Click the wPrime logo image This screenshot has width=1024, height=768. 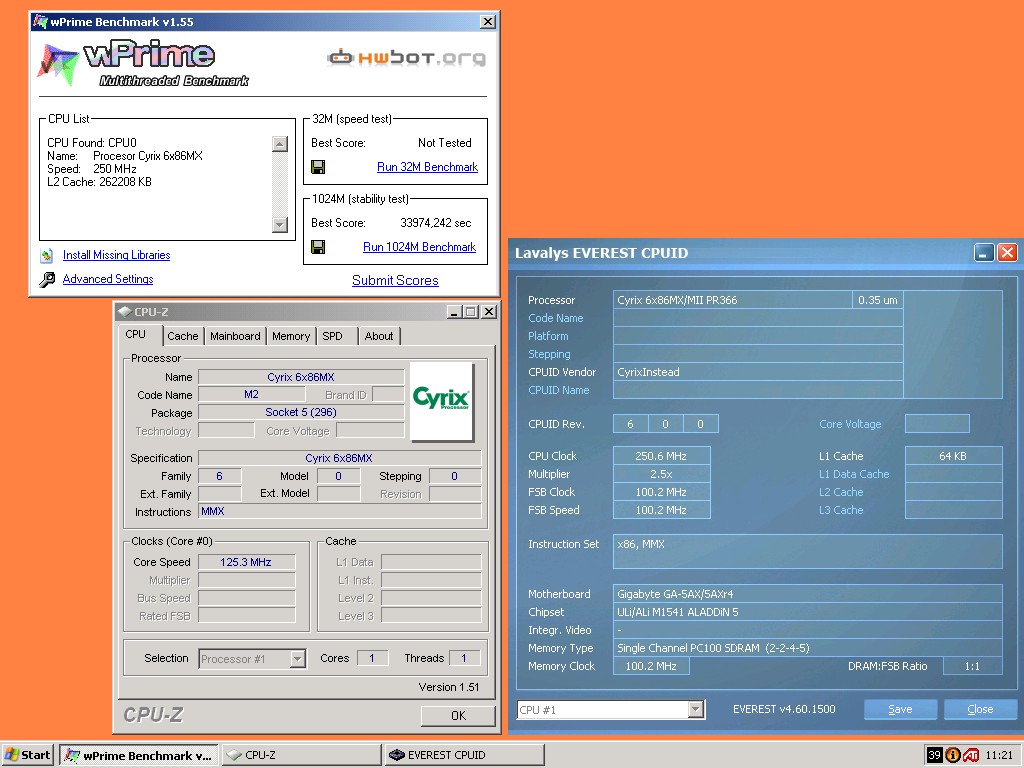(x=143, y=63)
